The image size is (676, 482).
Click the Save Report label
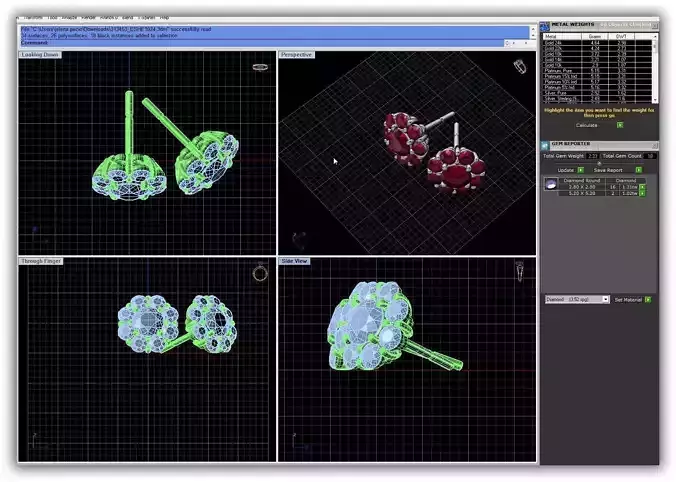(608, 170)
